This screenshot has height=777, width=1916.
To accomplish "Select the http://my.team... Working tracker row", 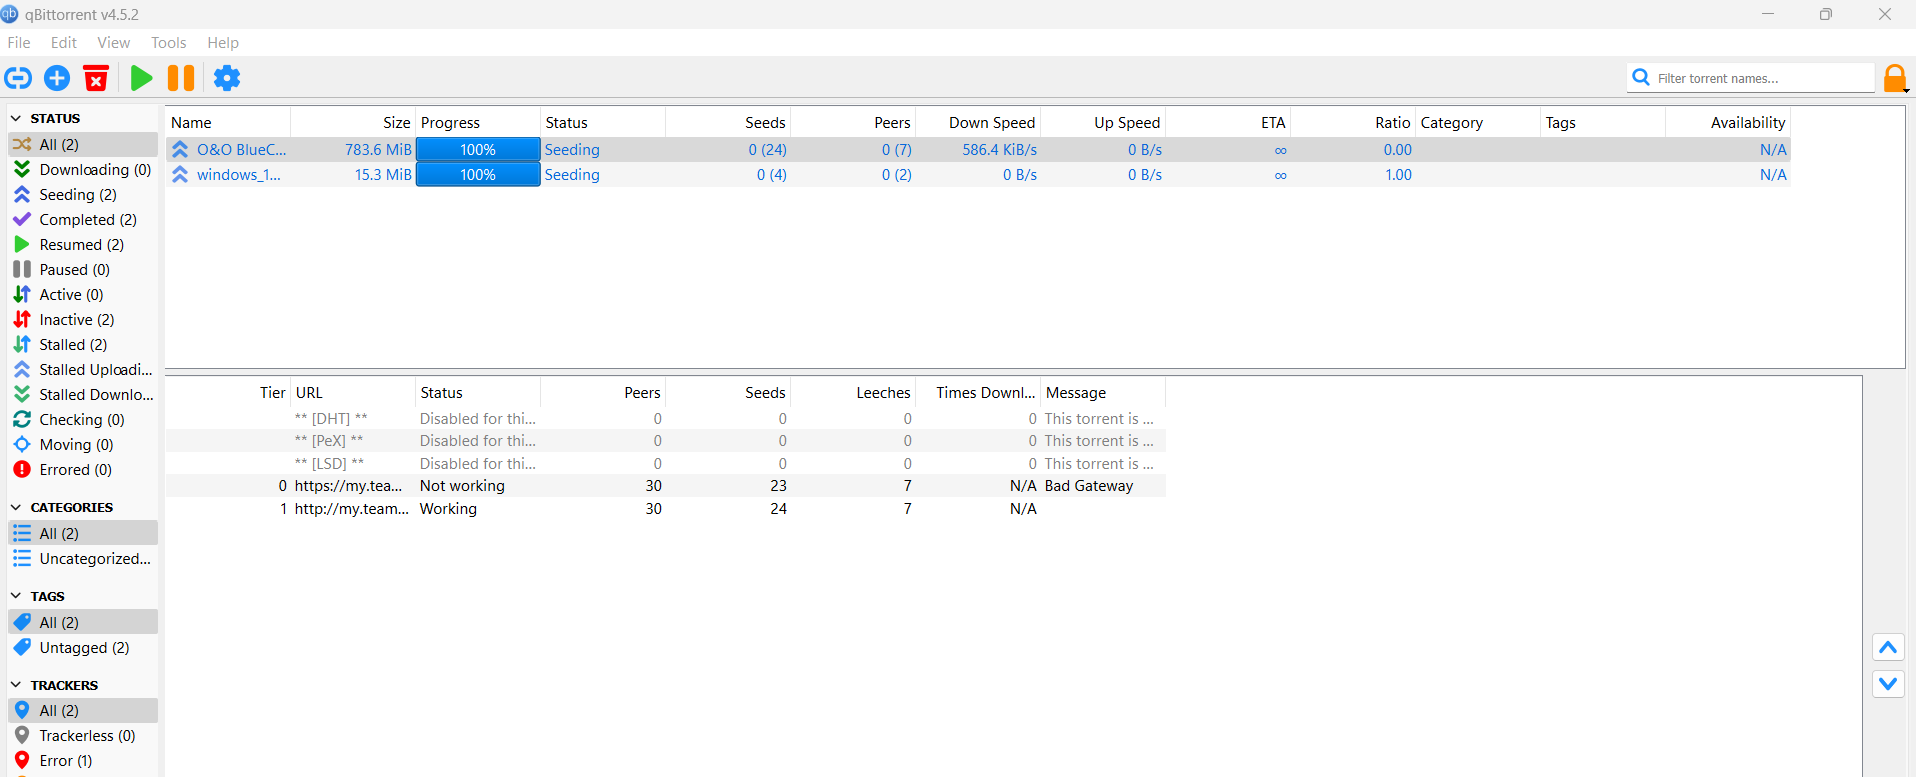I will 665,509.
